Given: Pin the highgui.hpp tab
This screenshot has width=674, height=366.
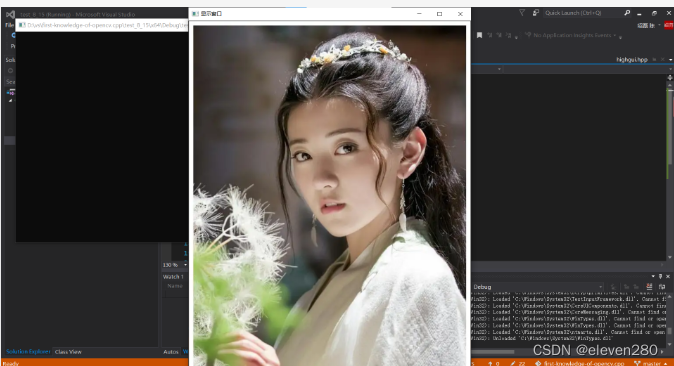Looking at the screenshot, I should pyautogui.click(x=654, y=59).
